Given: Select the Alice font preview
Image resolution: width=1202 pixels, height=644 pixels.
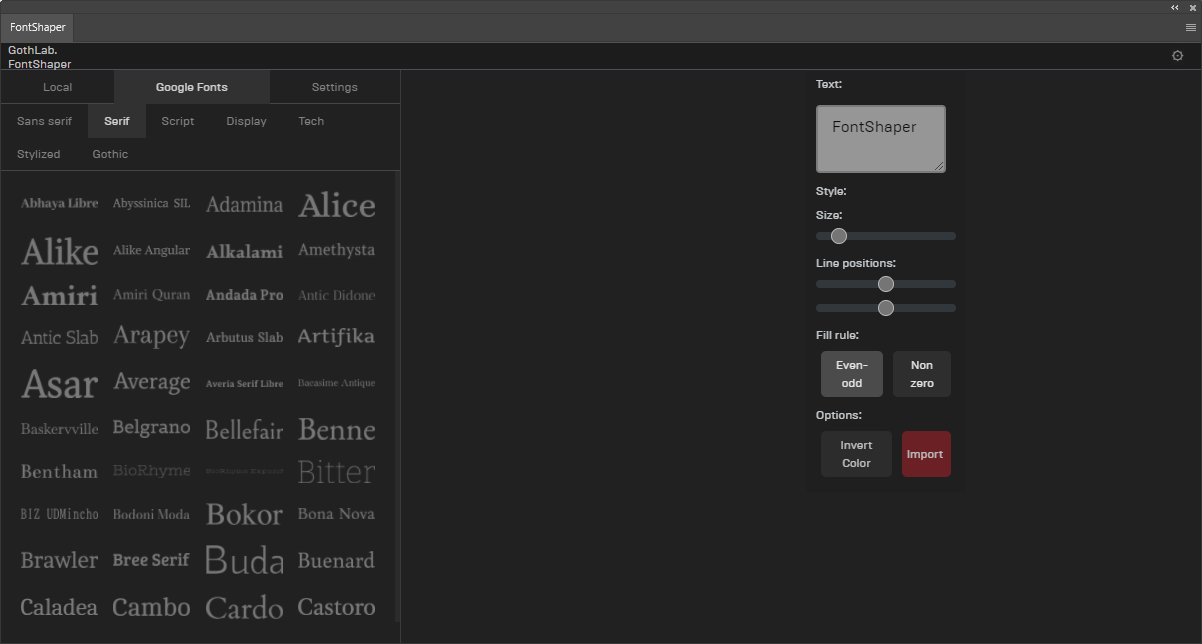Looking at the screenshot, I should coord(337,204).
